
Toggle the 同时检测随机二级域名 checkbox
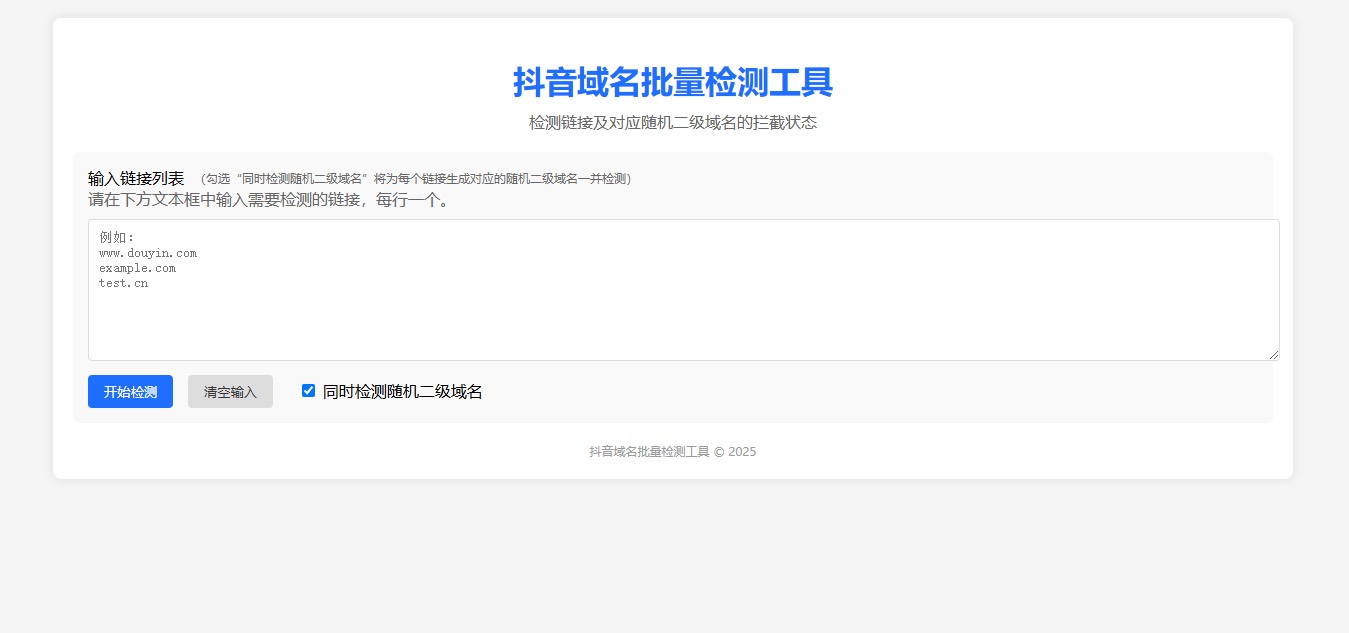tap(308, 391)
